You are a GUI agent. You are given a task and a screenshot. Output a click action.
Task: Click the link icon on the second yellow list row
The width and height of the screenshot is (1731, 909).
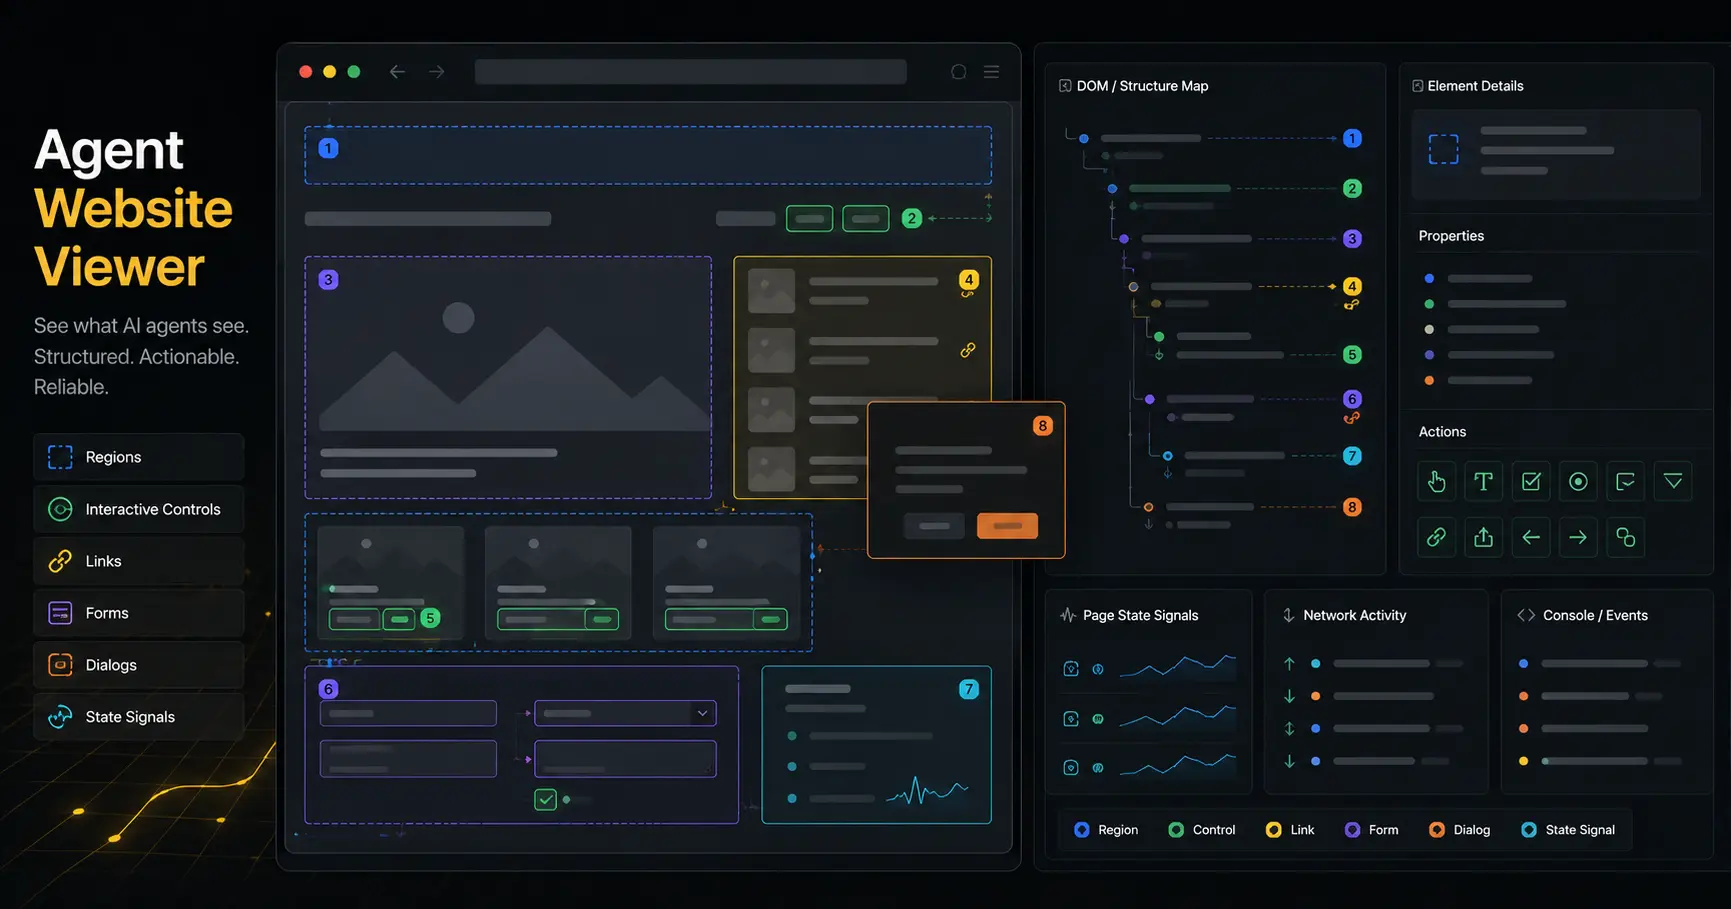click(x=968, y=351)
